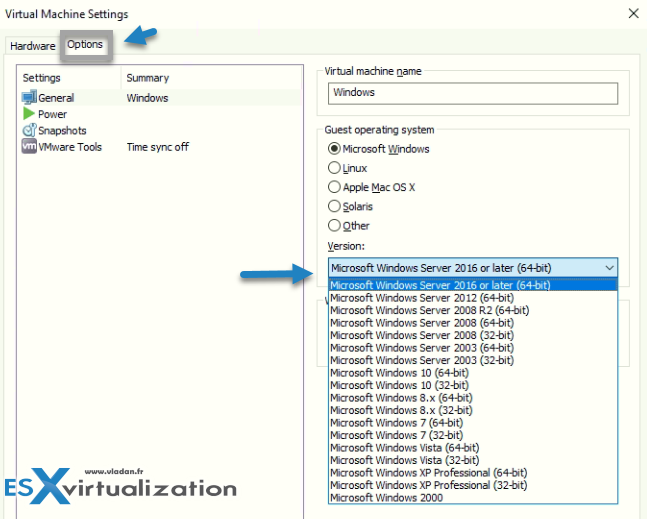Click the VMware Tools vm icon
647x519 pixels.
pos(29,146)
